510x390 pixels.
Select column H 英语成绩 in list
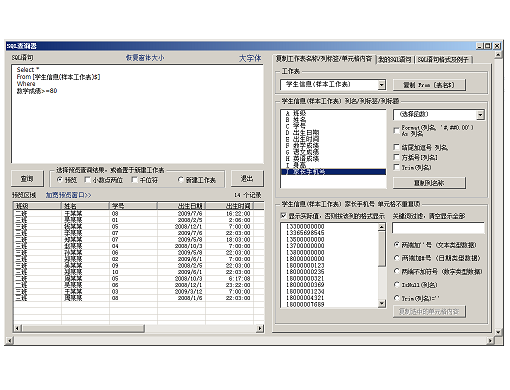[333, 159]
